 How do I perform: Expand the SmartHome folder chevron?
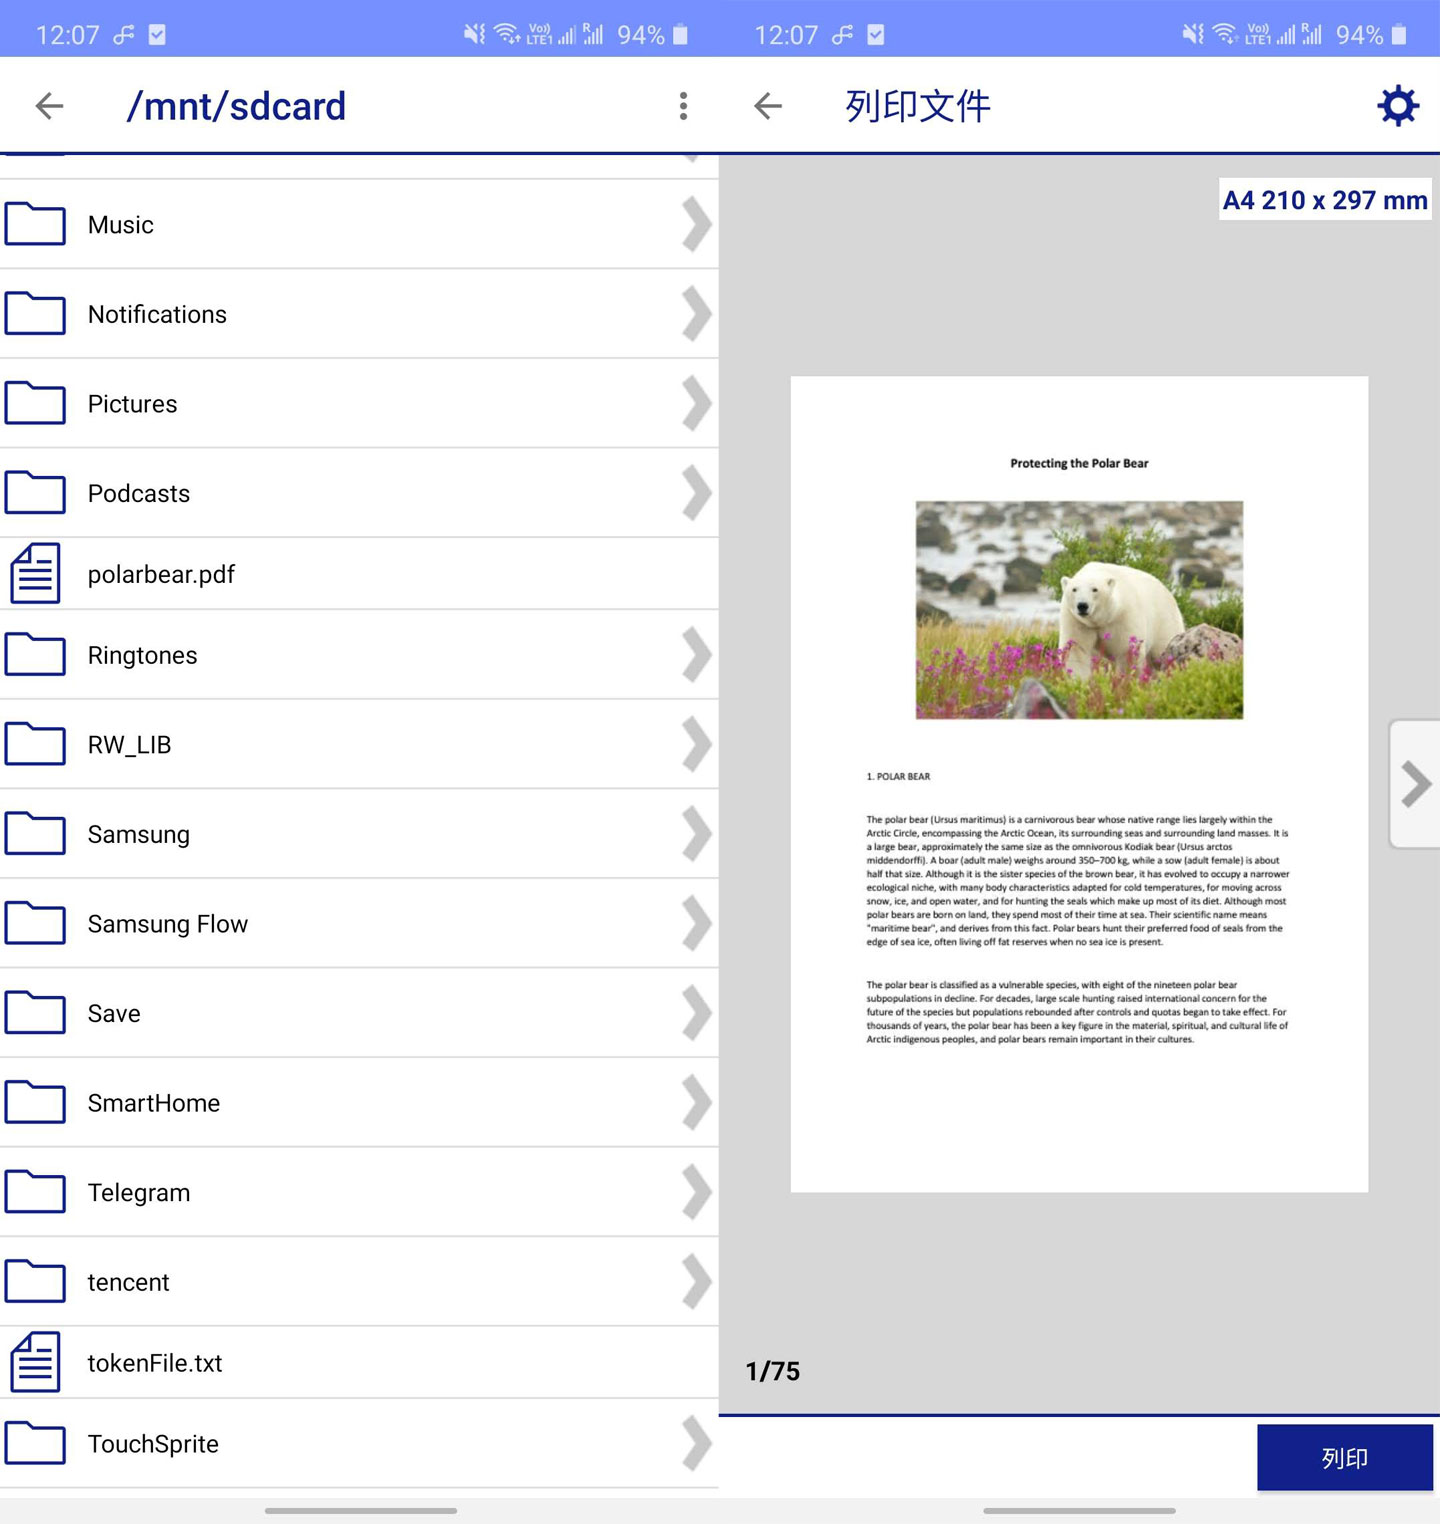click(696, 1102)
